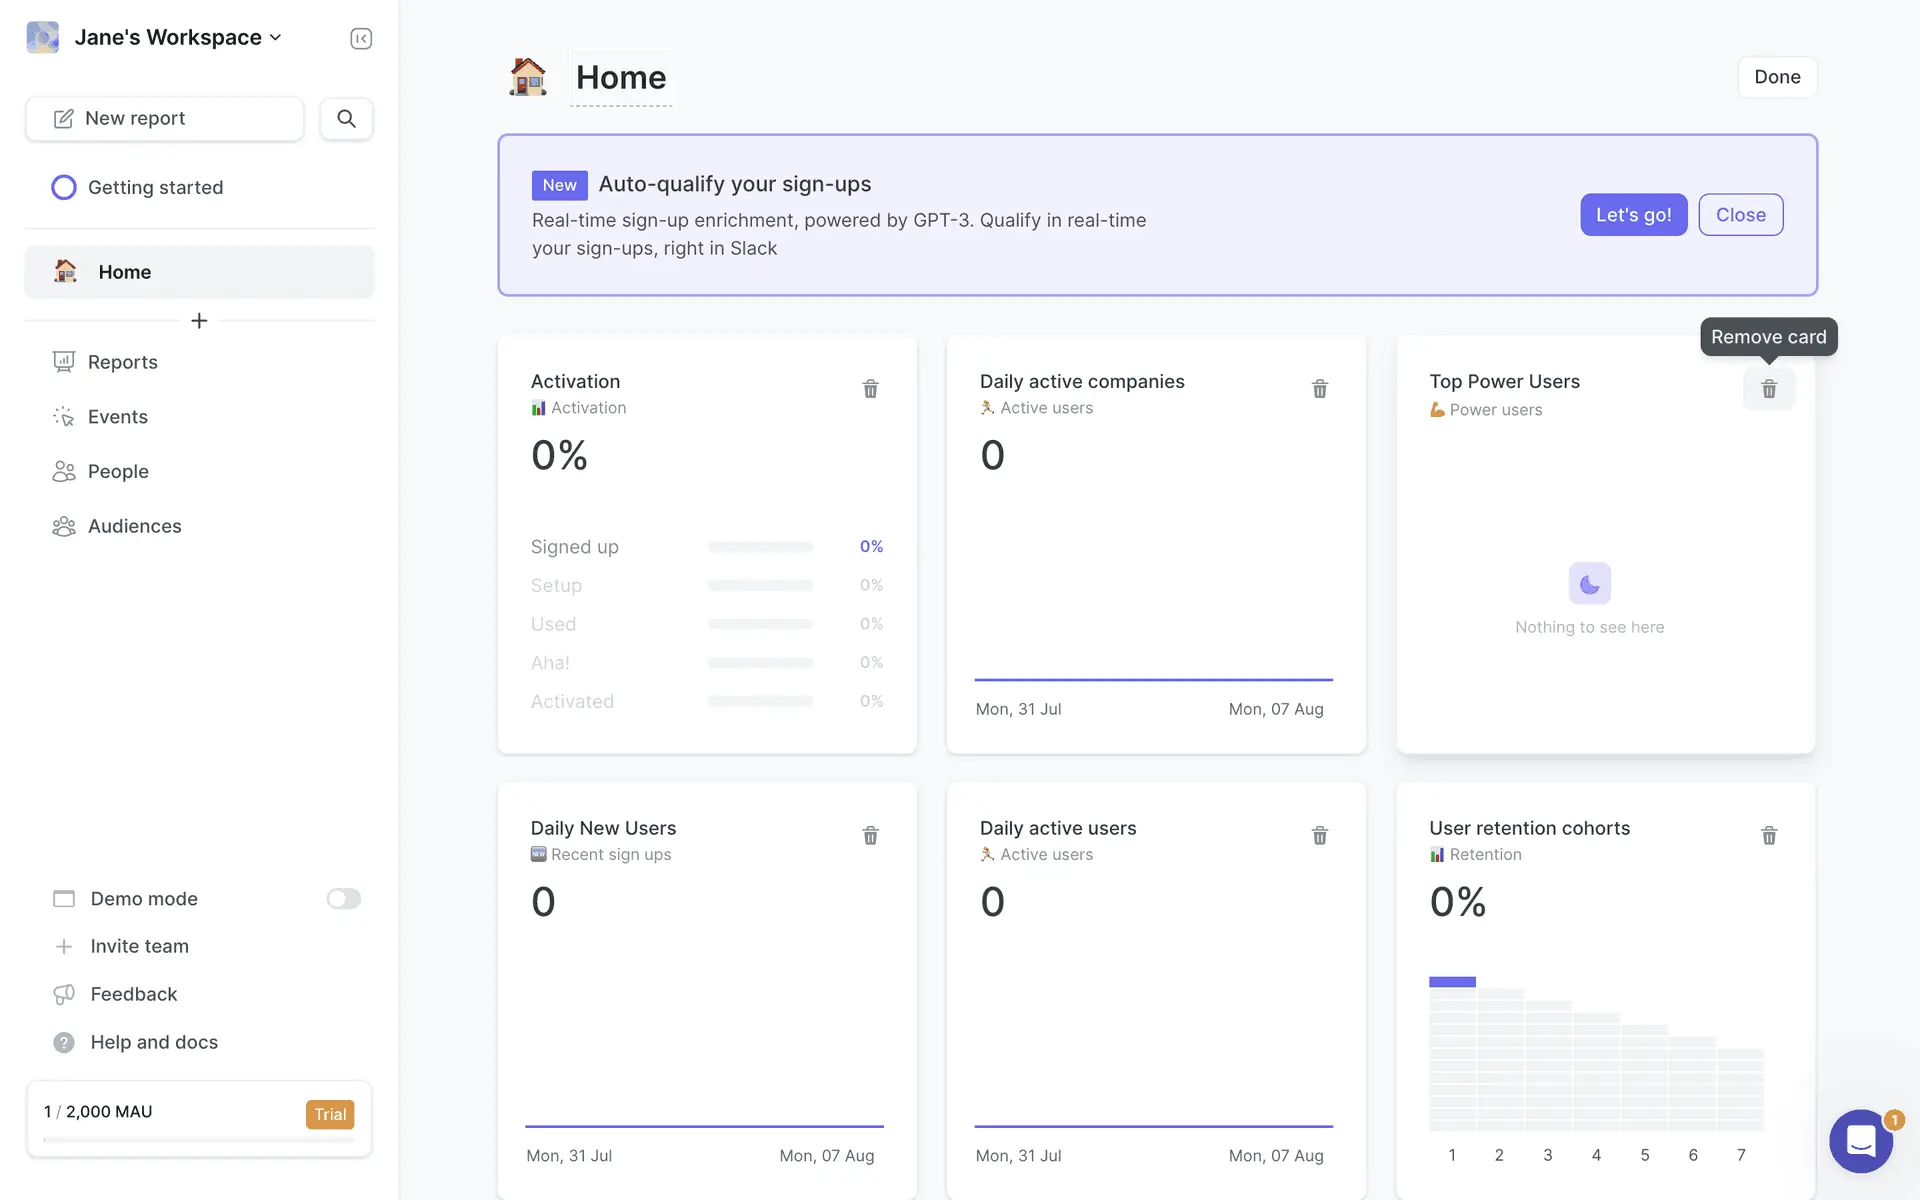Open Reports in the sidebar
This screenshot has width=1920, height=1200.
tap(122, 362)
